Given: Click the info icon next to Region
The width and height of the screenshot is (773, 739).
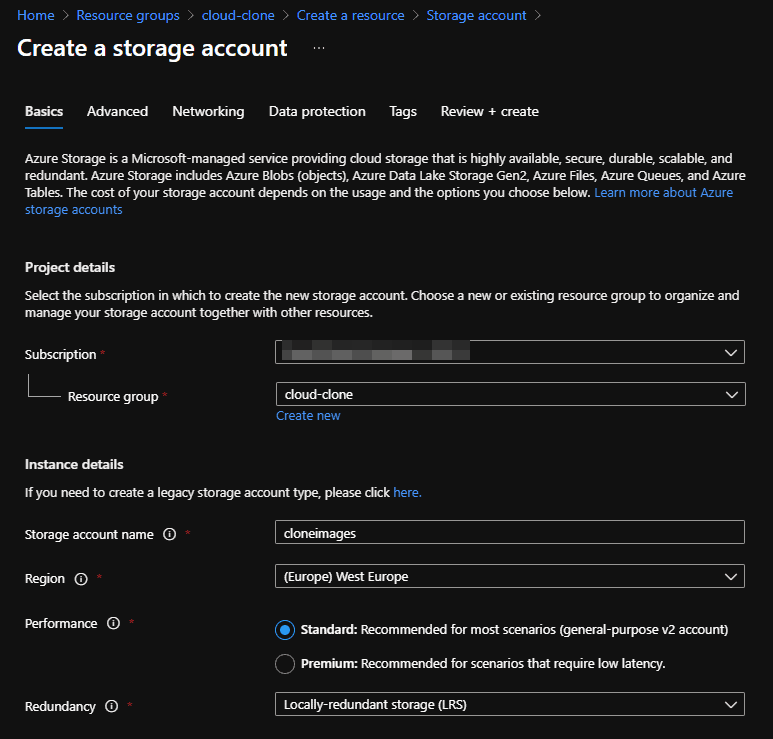Looking at the screenshot, I should (81, 578).
